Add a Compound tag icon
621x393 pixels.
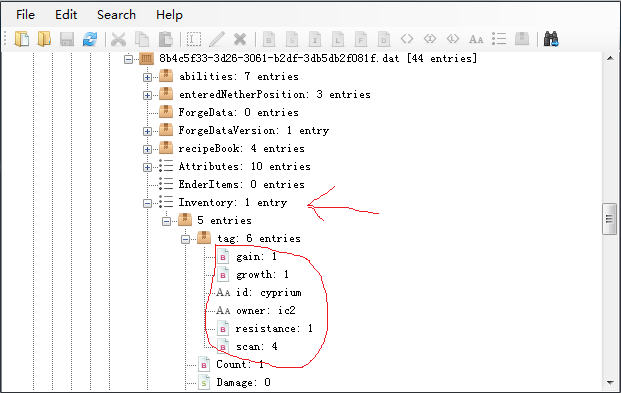point(522,39)
